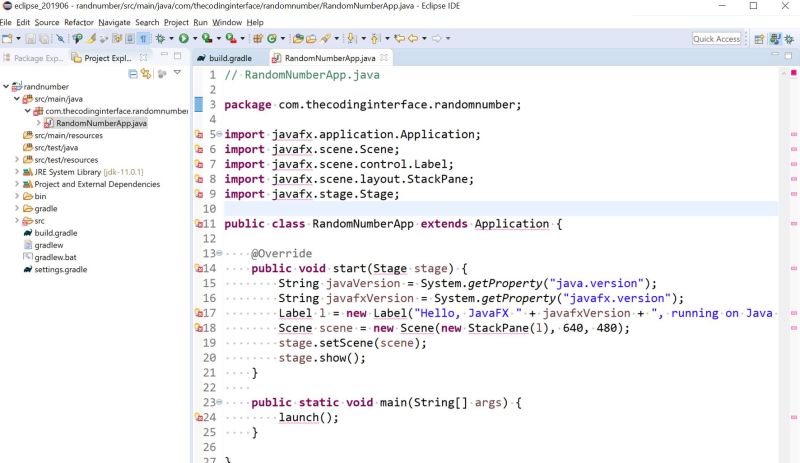Expand the gradle folder
The width and height of the screenshot is (800, 463).
pos(17,208)
